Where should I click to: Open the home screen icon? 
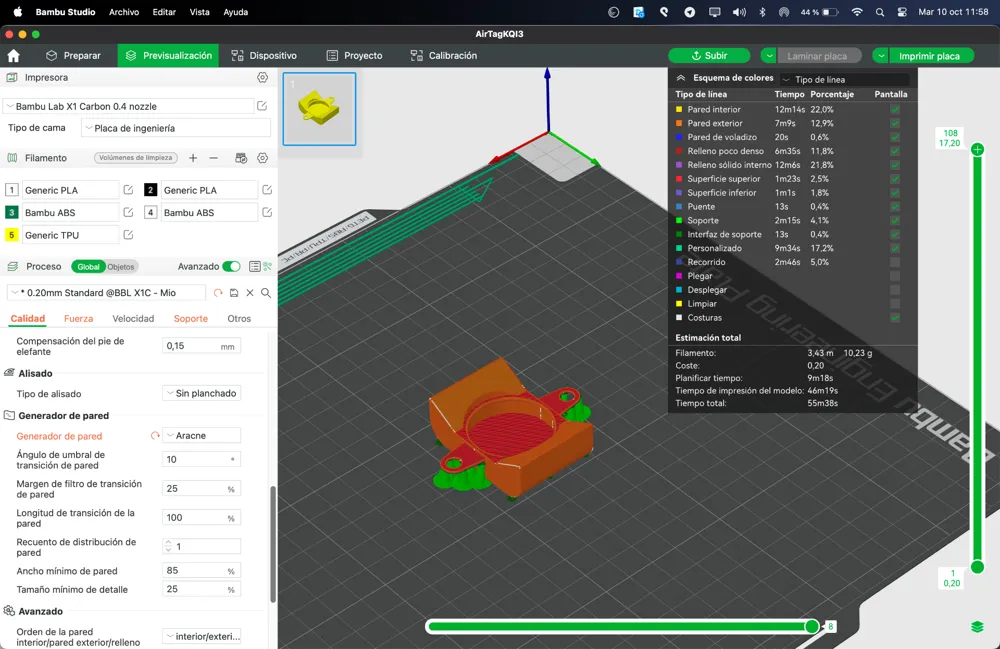13,55
